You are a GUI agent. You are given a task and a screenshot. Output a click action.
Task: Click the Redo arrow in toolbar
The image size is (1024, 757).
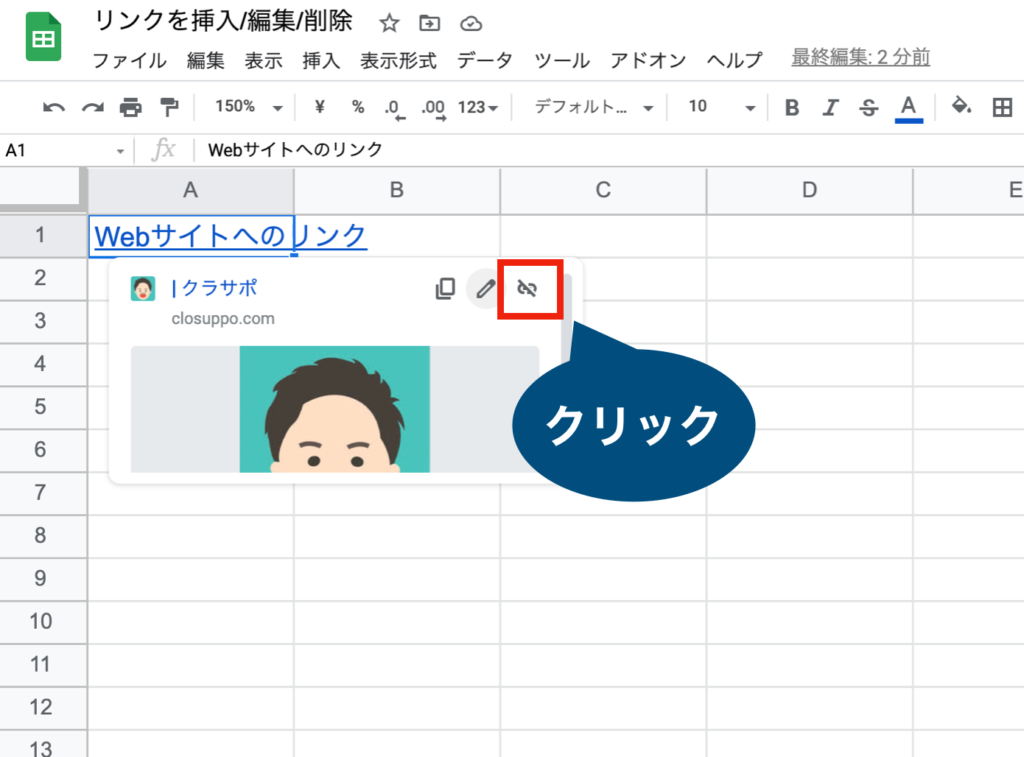tap(92, 107)
